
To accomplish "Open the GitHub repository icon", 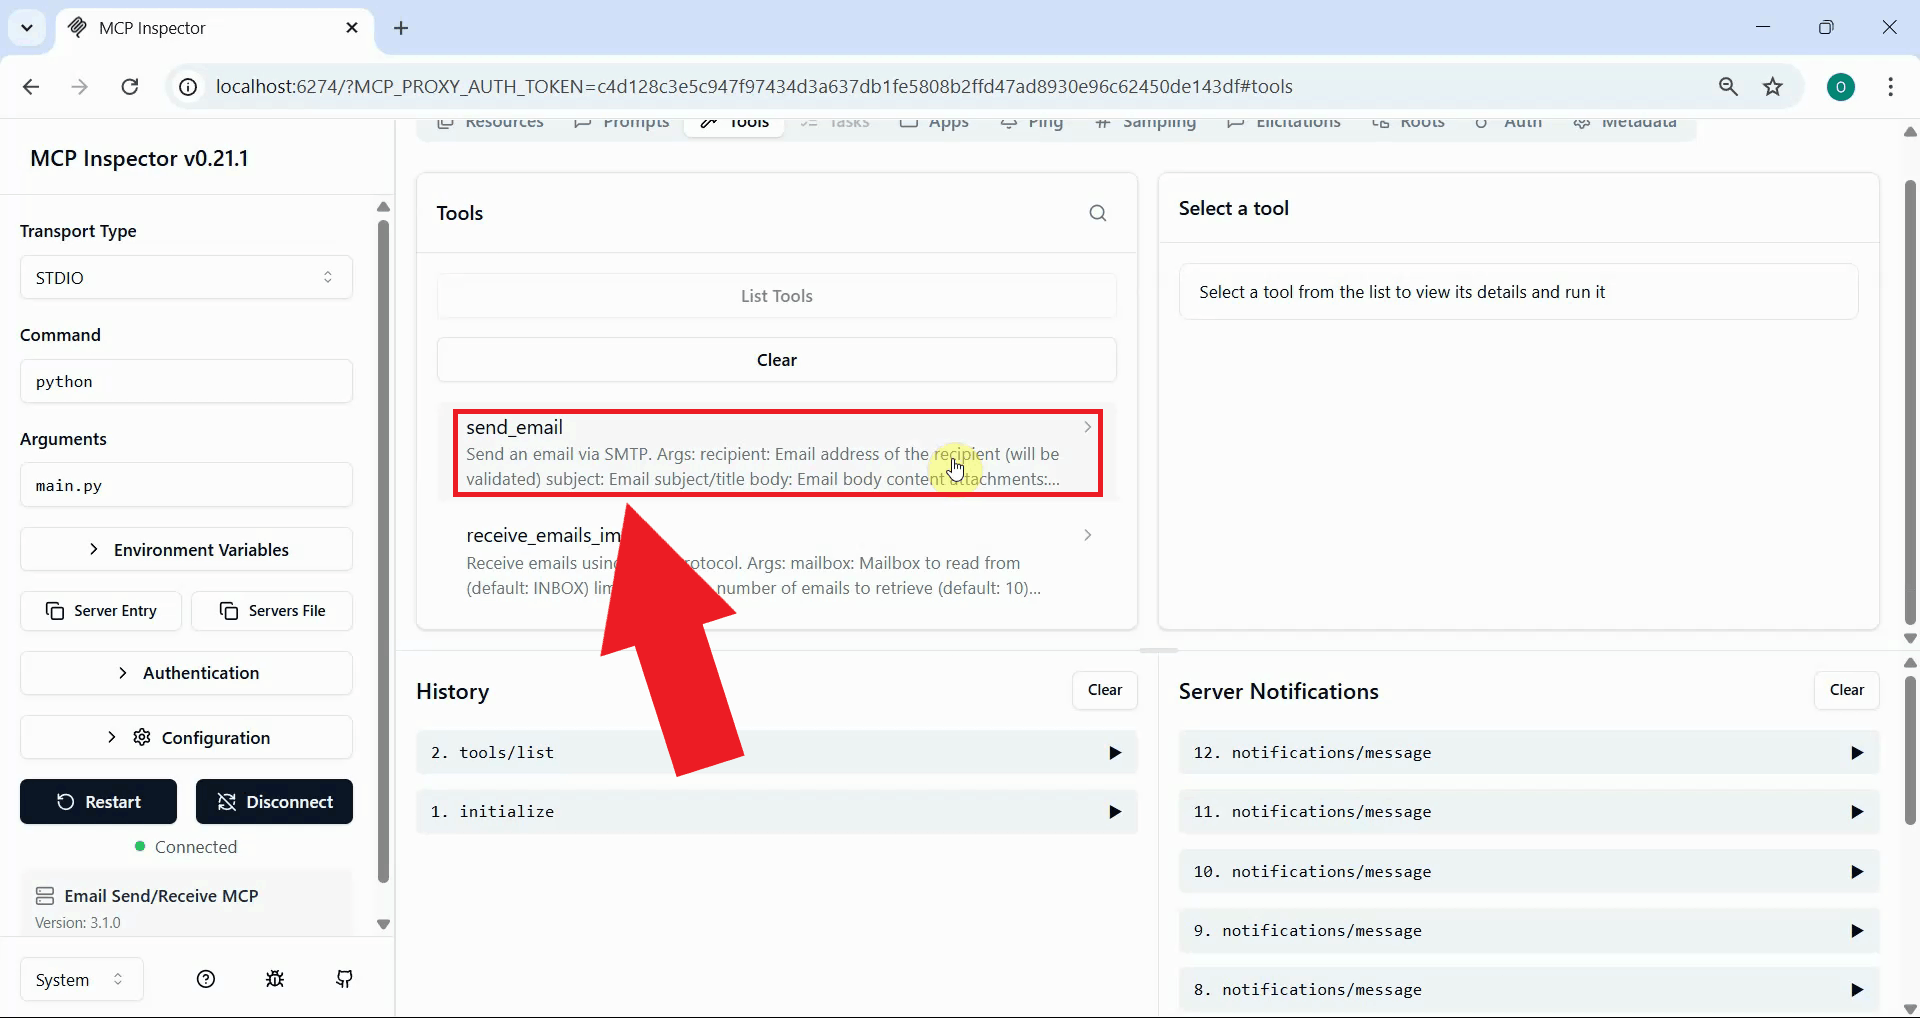I will (344, 979).
